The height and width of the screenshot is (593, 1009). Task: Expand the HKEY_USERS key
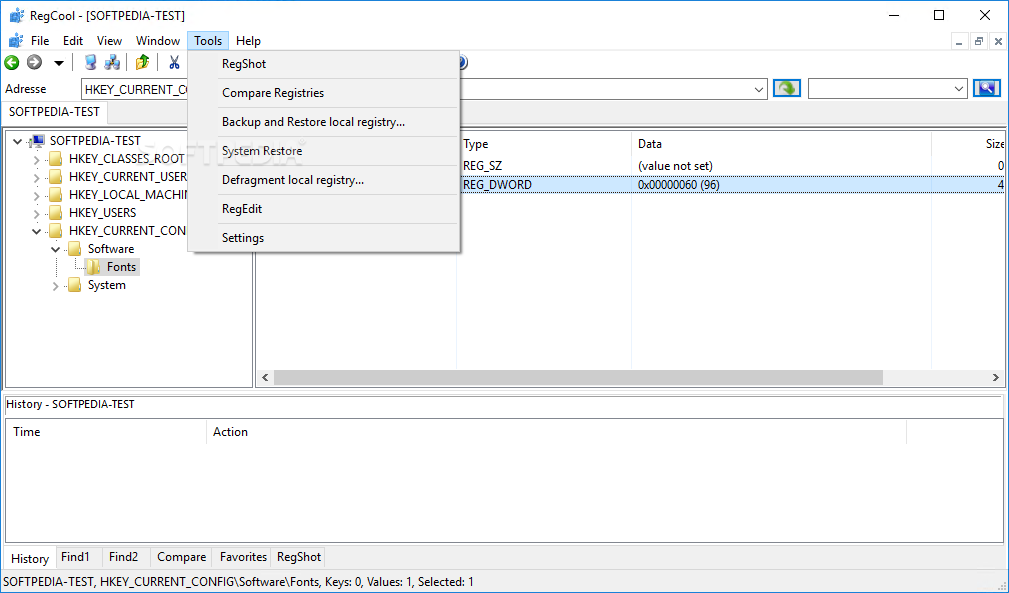click(36, 214)
